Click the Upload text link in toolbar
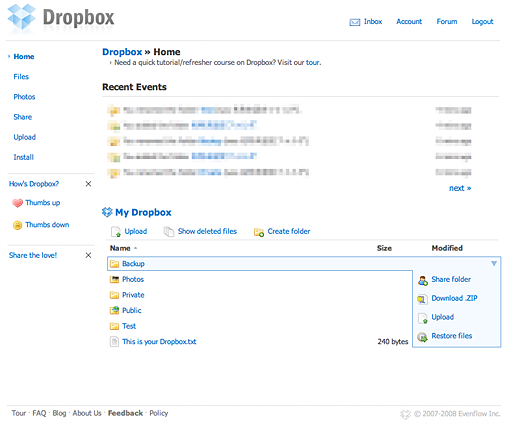The height and width of the screenshot is (426, 511). (x=136, y=231)
